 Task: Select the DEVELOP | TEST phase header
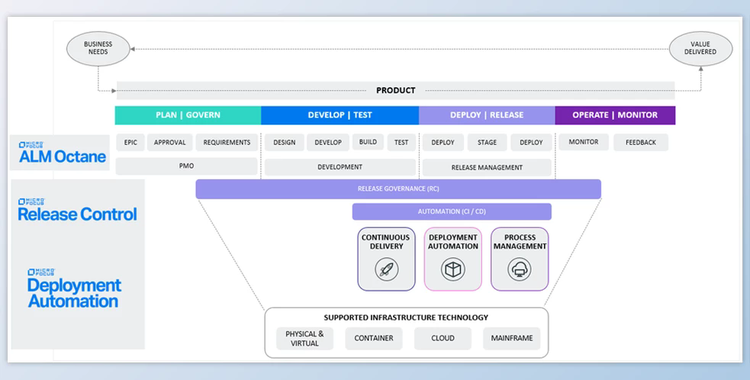340,115
